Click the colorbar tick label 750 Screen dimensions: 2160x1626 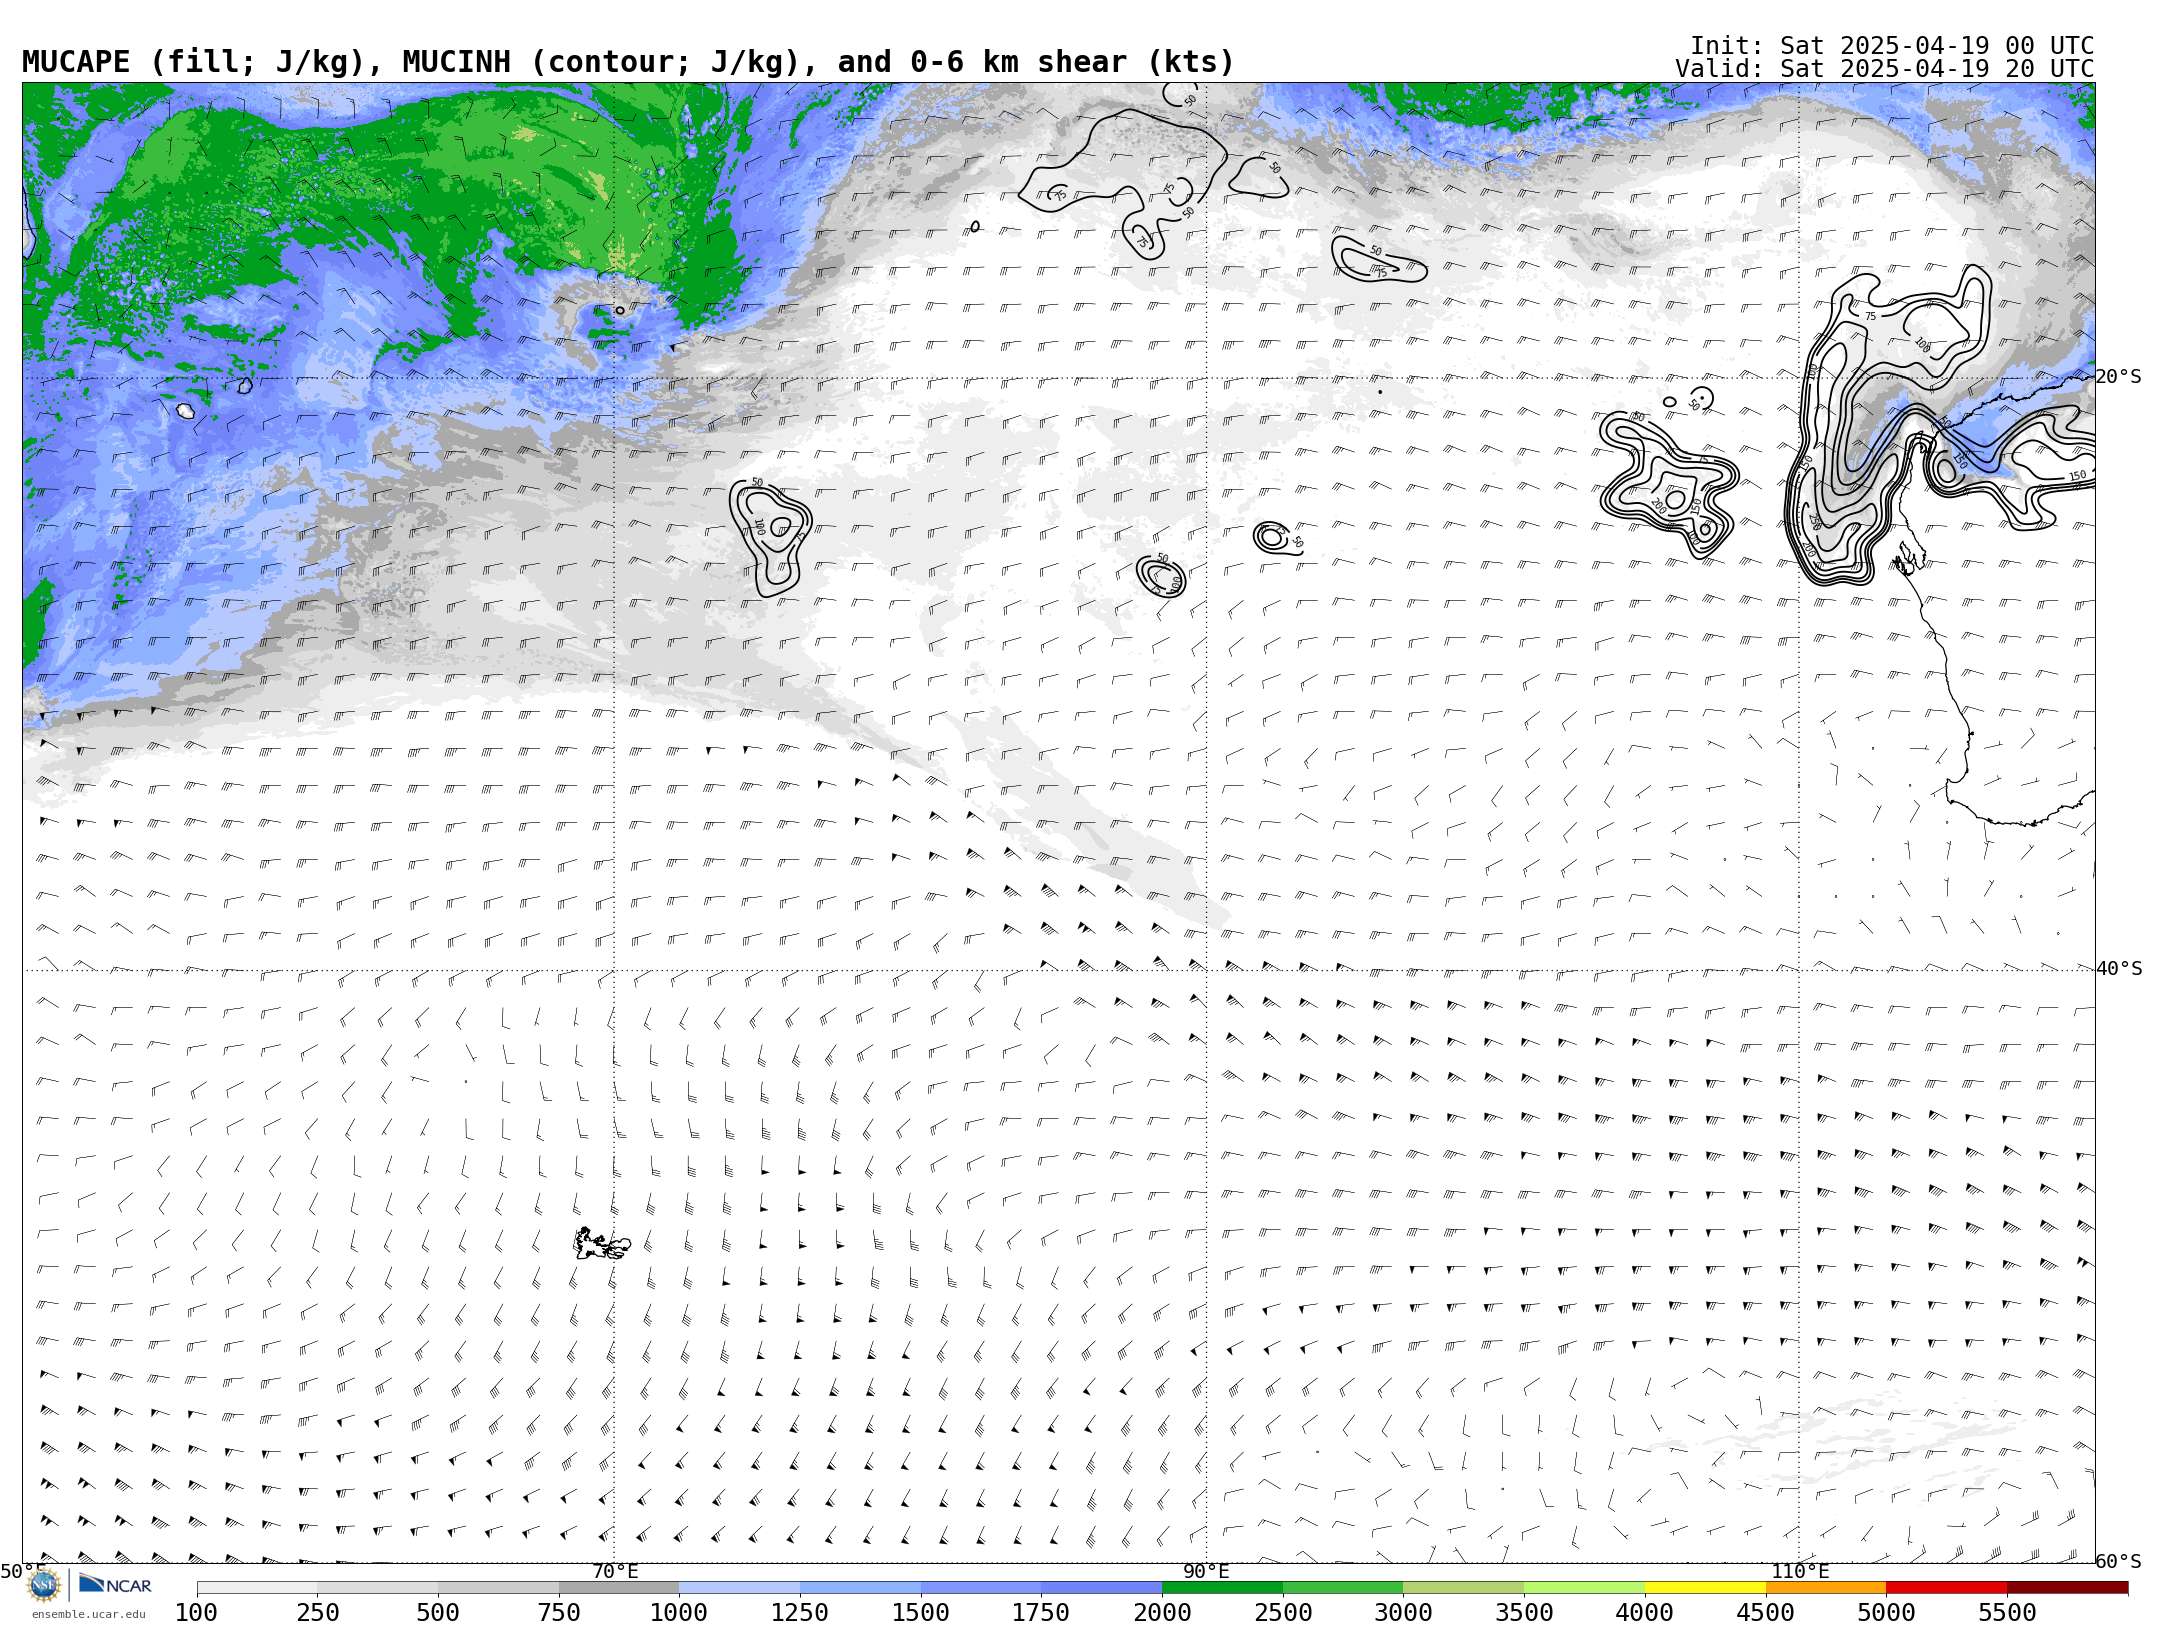[x=559, y=1612]
